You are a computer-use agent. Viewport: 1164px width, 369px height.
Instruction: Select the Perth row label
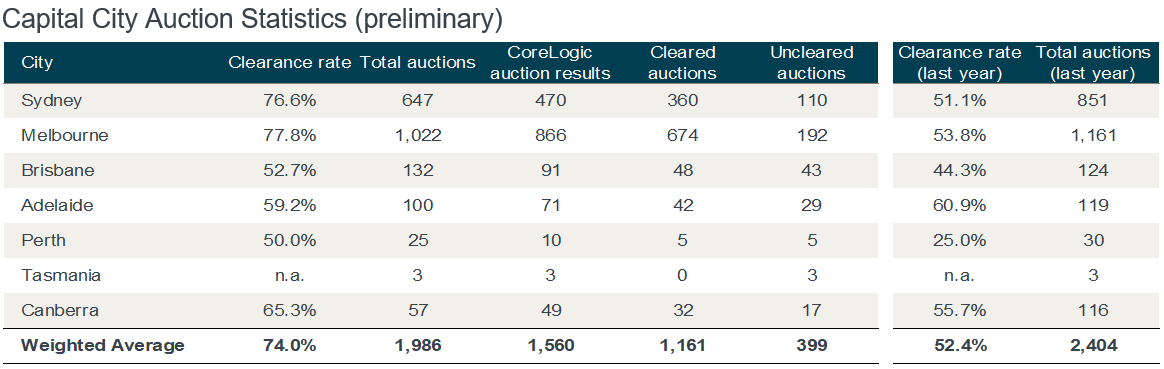click(42, 241)
